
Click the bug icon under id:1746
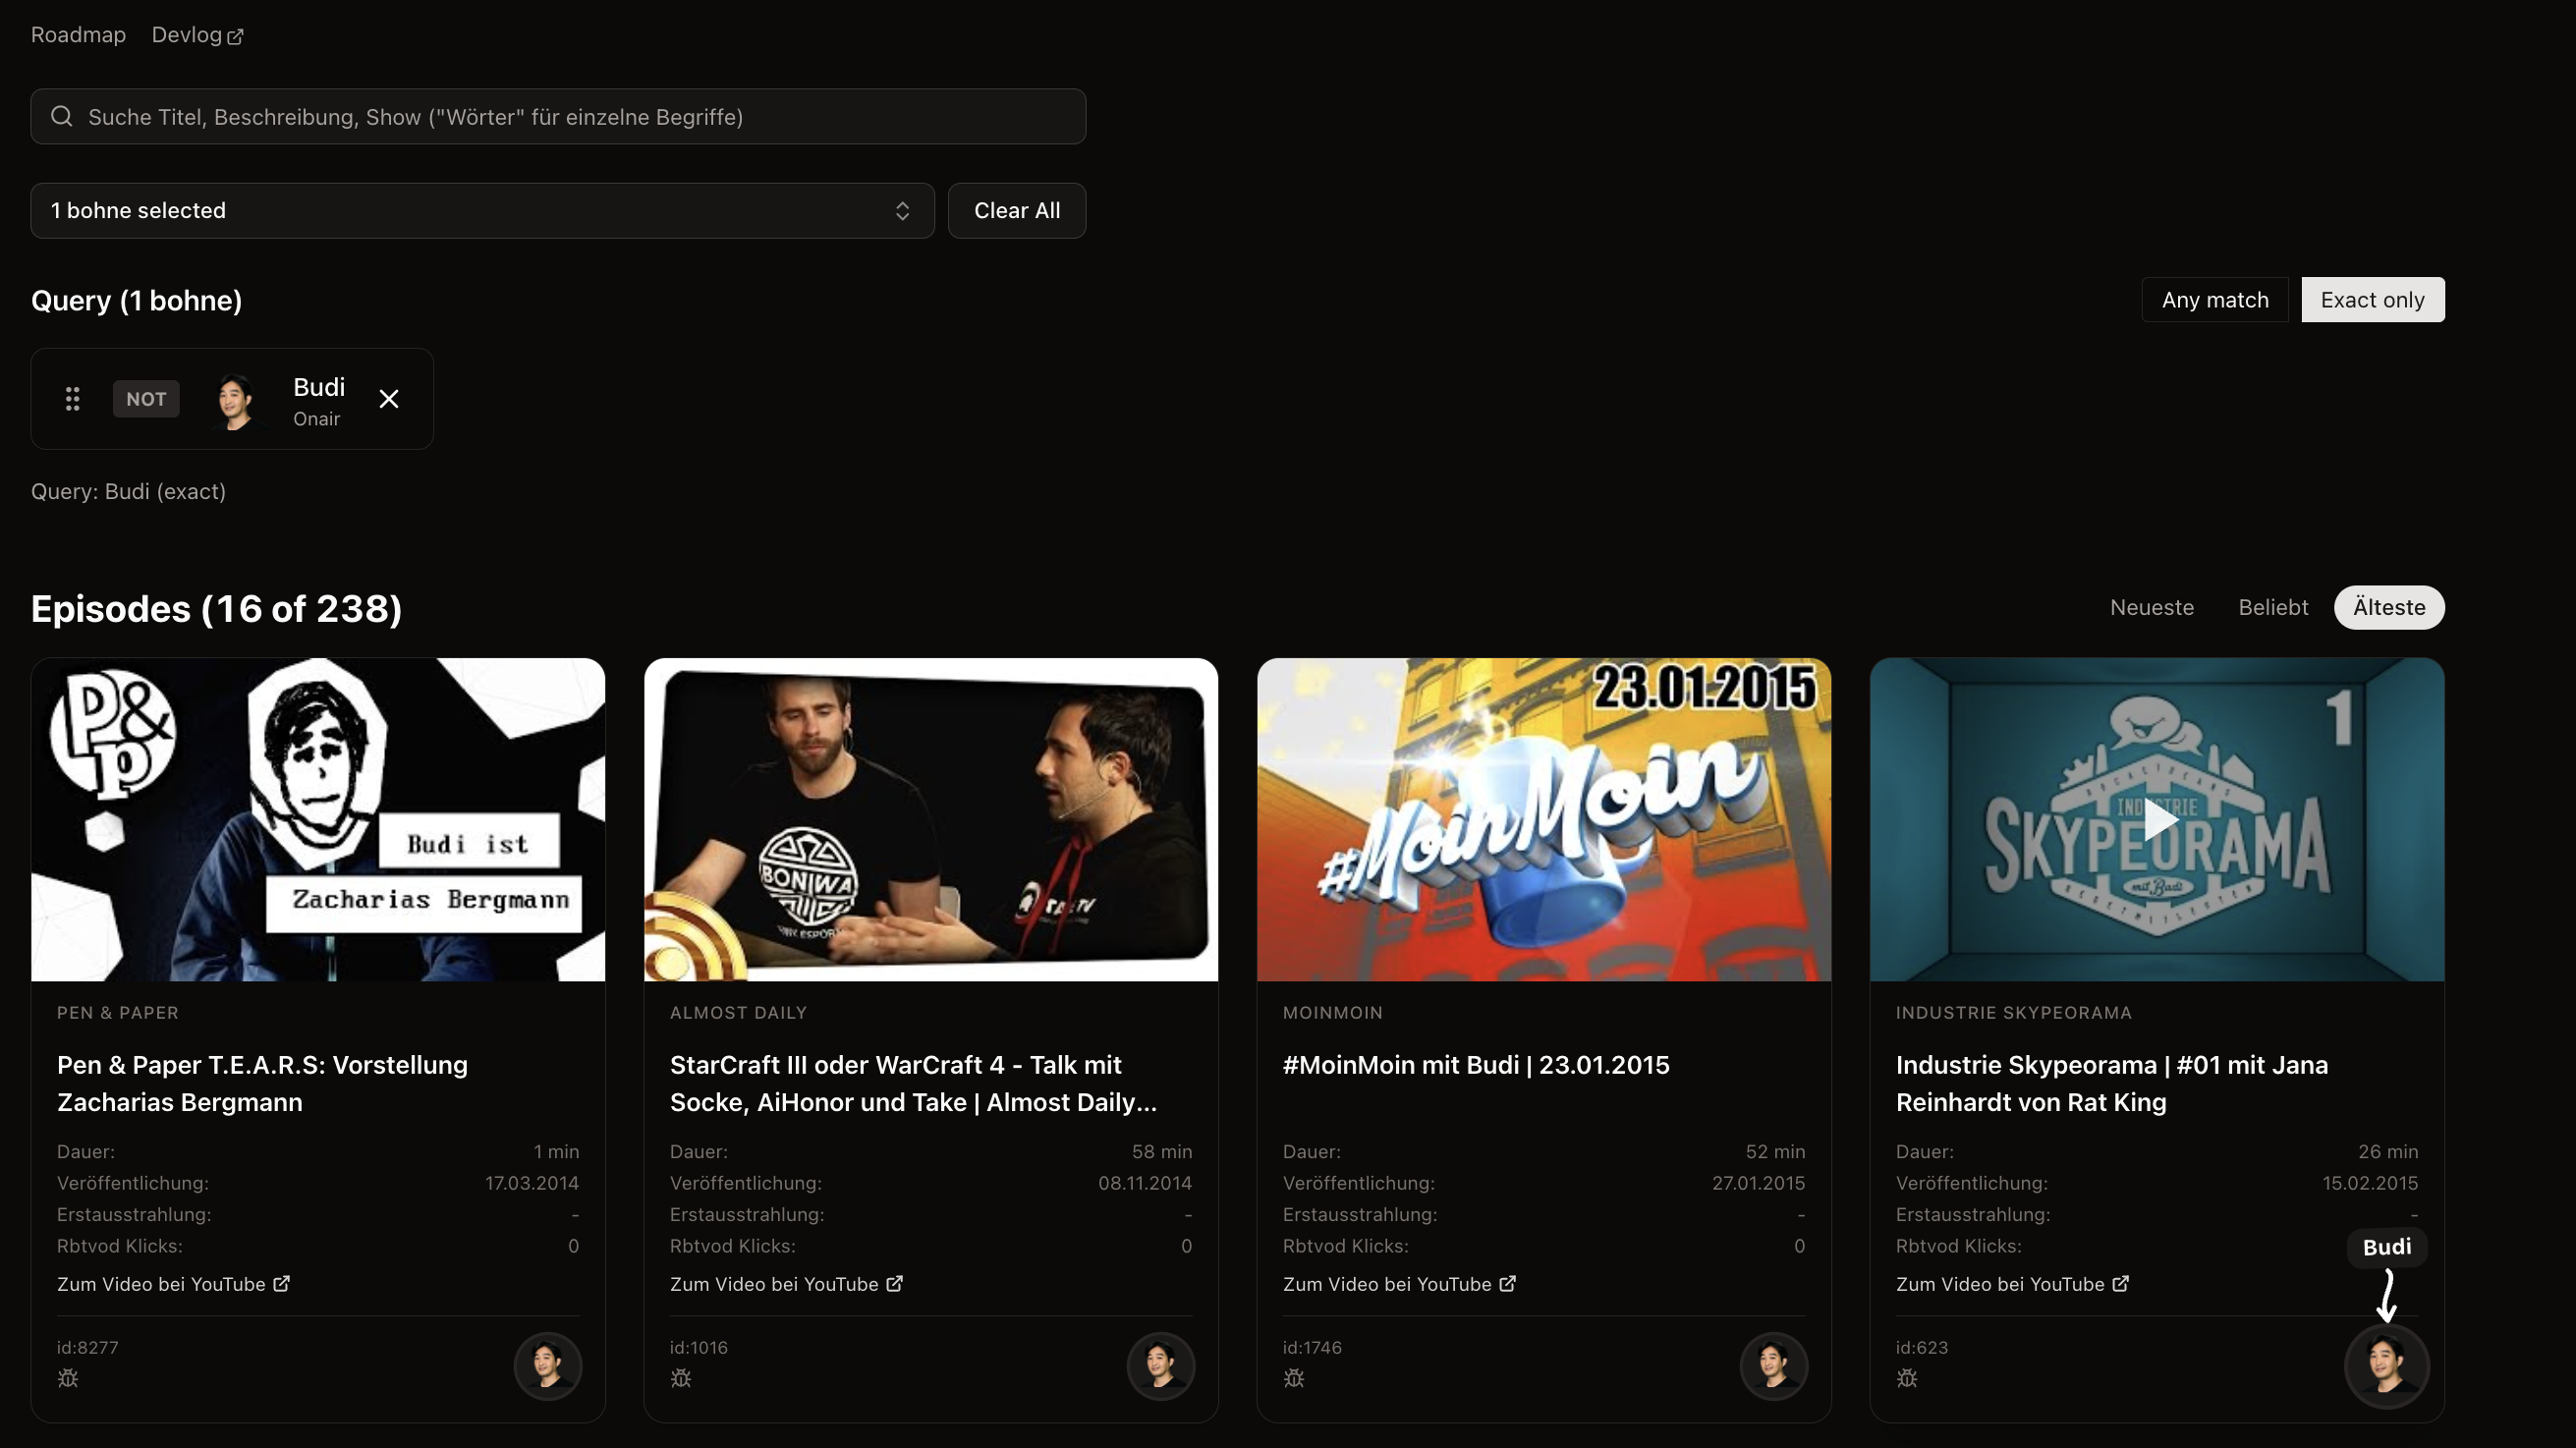pos(1294,1378)
